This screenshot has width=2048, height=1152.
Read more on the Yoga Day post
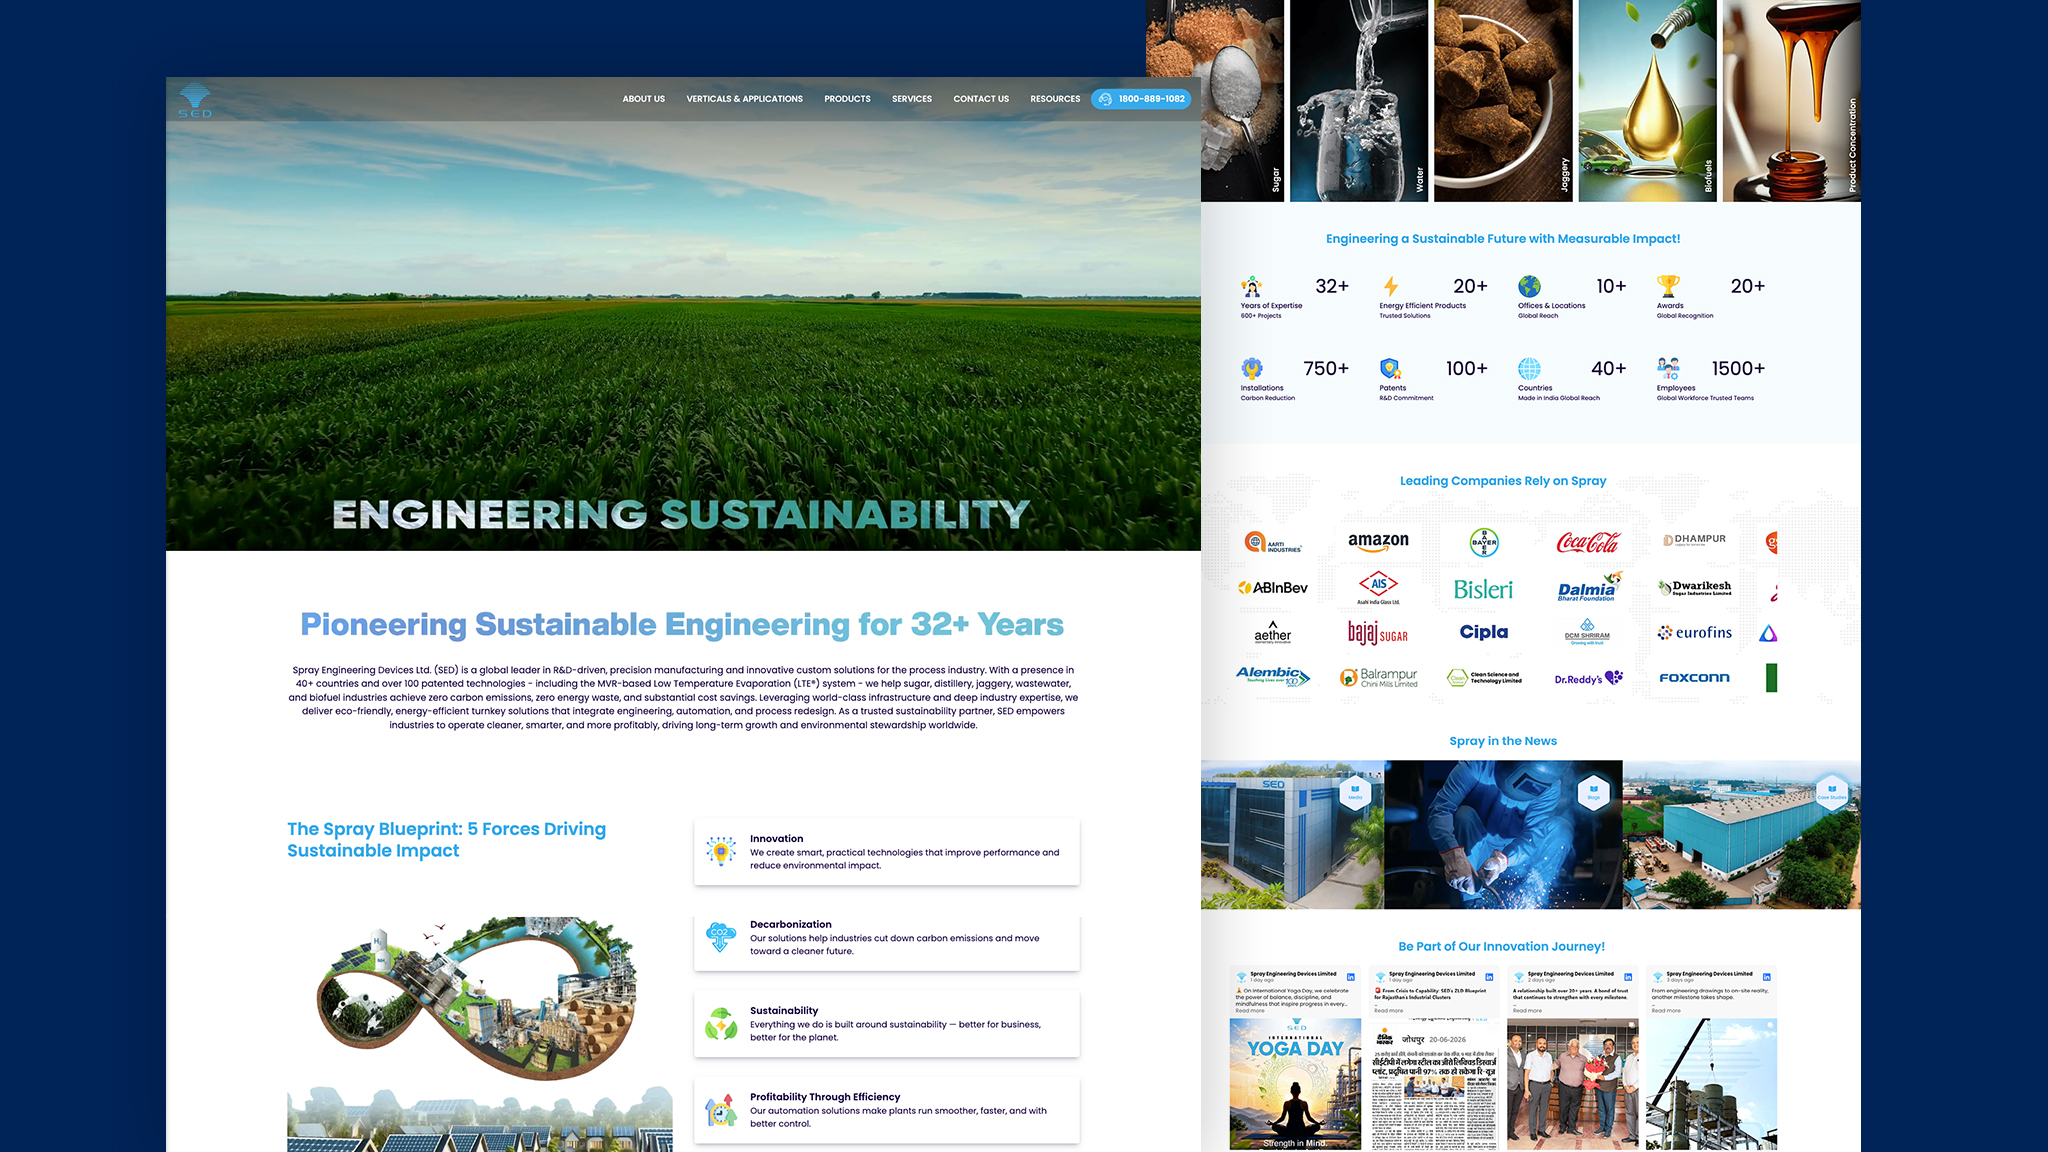coord(1250,1011)
